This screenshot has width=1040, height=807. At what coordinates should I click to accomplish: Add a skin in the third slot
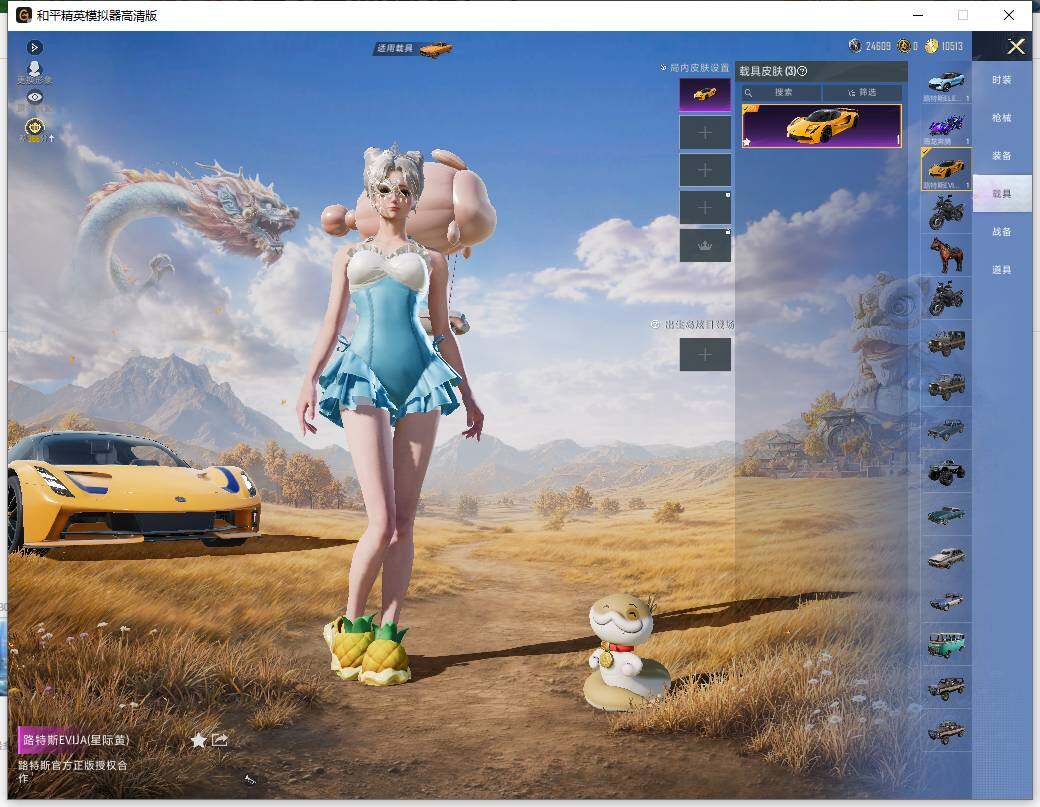[704, 170]
